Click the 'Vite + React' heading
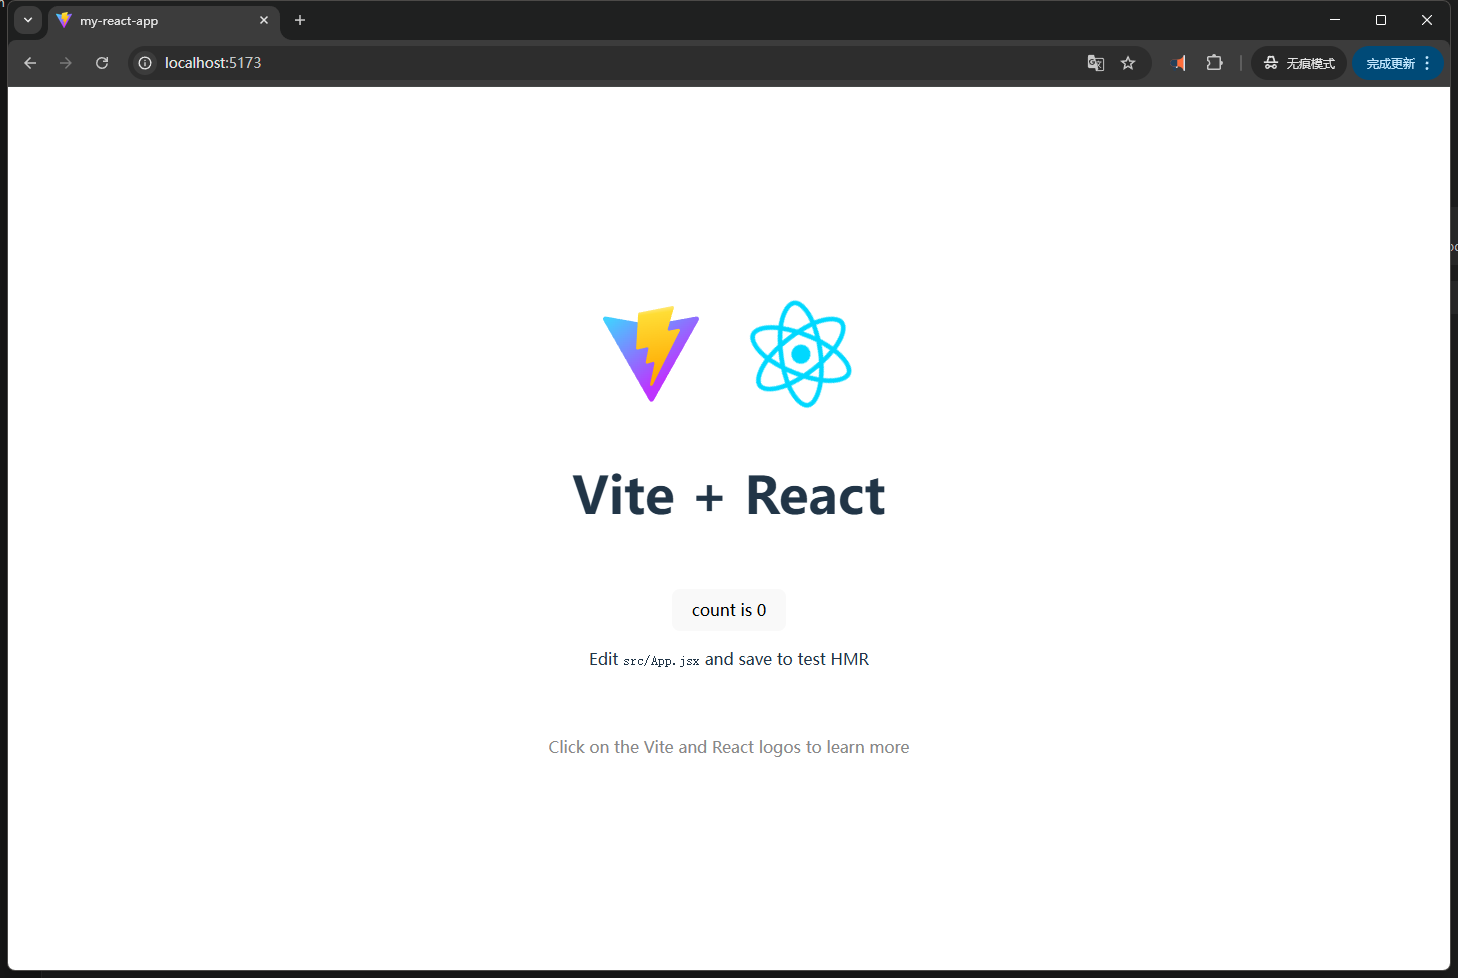 click(729, 495)
